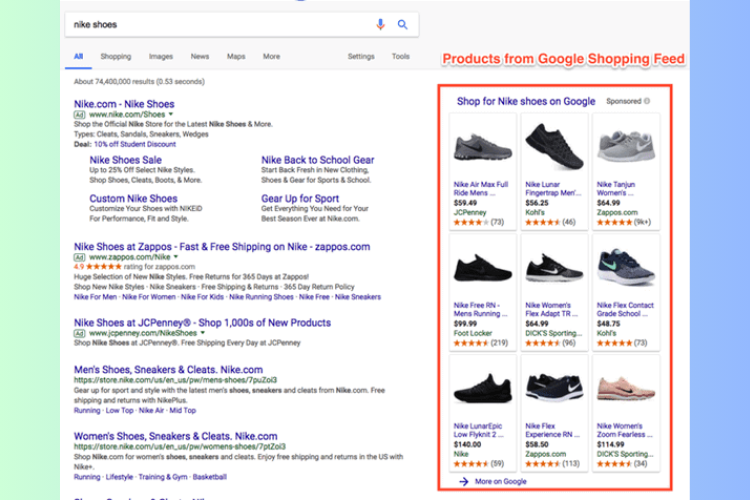Switch to the Maps tab
The height and width of the screenshot is (500, 750).
tap(236, 56)
